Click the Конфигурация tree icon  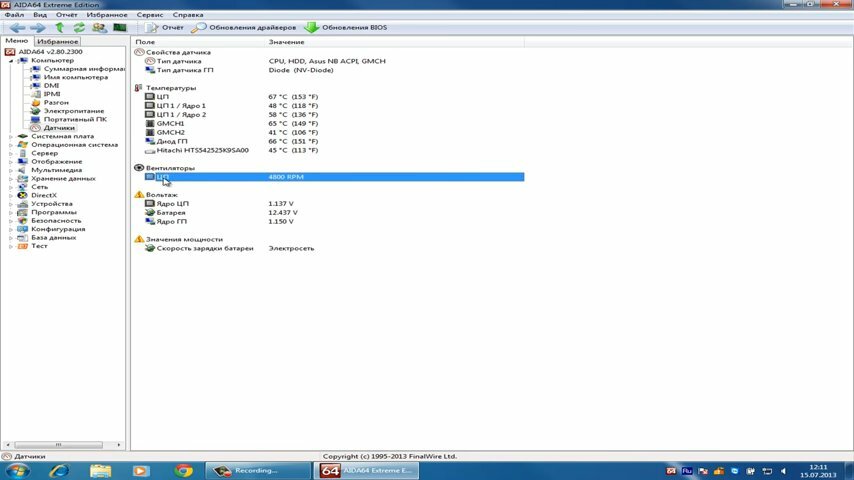22,229
